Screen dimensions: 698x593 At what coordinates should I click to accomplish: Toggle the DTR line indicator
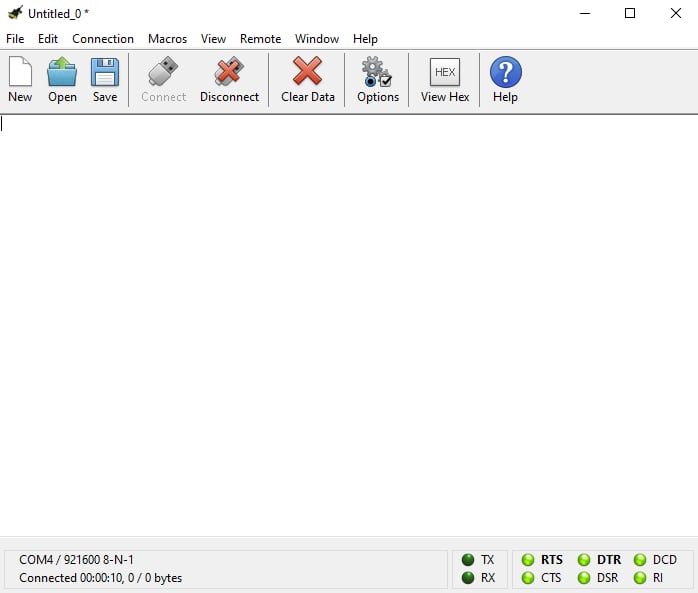584,559
